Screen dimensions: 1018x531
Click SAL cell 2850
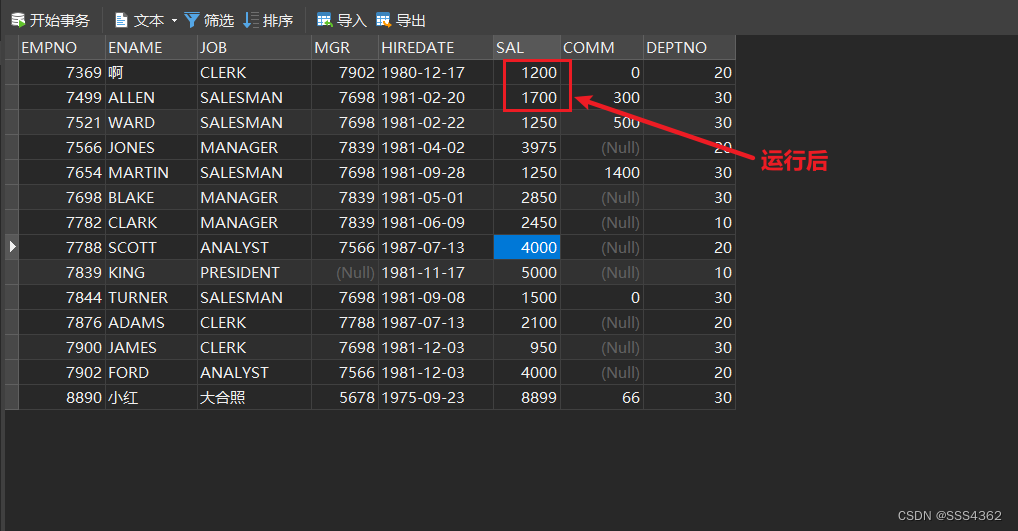click(x=527, y=197)
